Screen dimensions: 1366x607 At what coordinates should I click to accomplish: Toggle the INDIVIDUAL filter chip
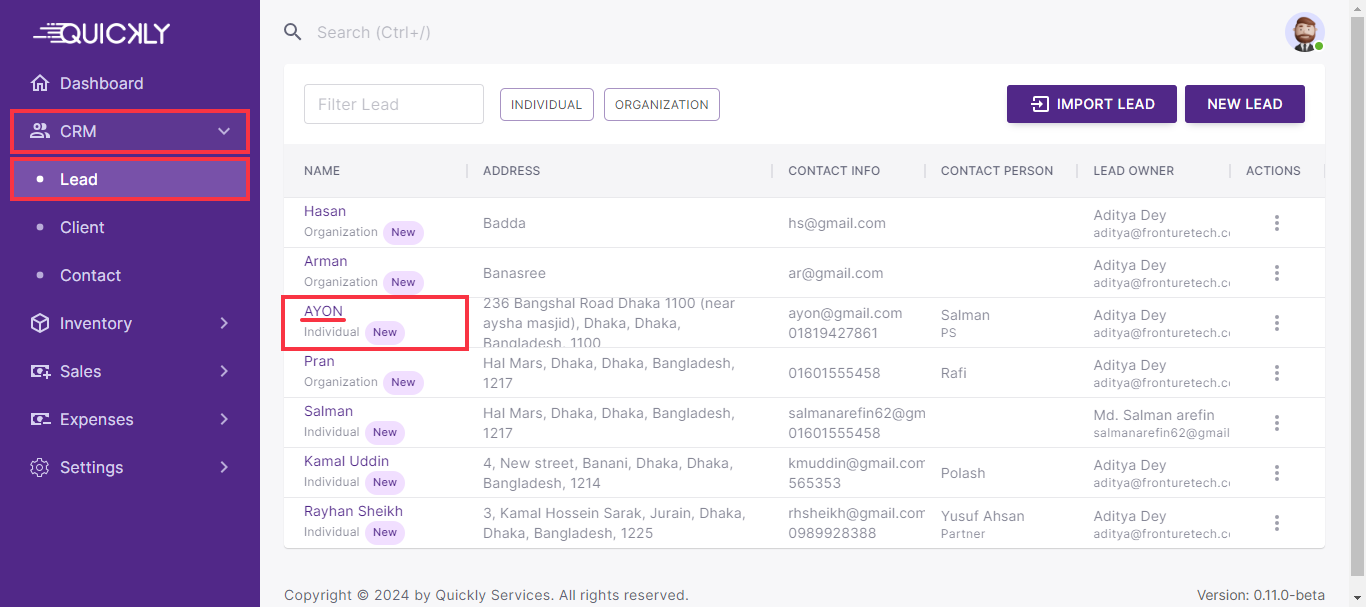[x=546, y=104]
